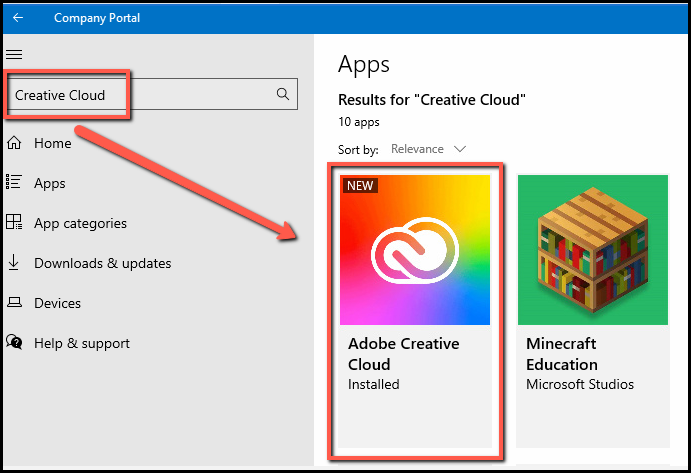Click the NEW badge on Adobe tile

click(x=360, y=186)
